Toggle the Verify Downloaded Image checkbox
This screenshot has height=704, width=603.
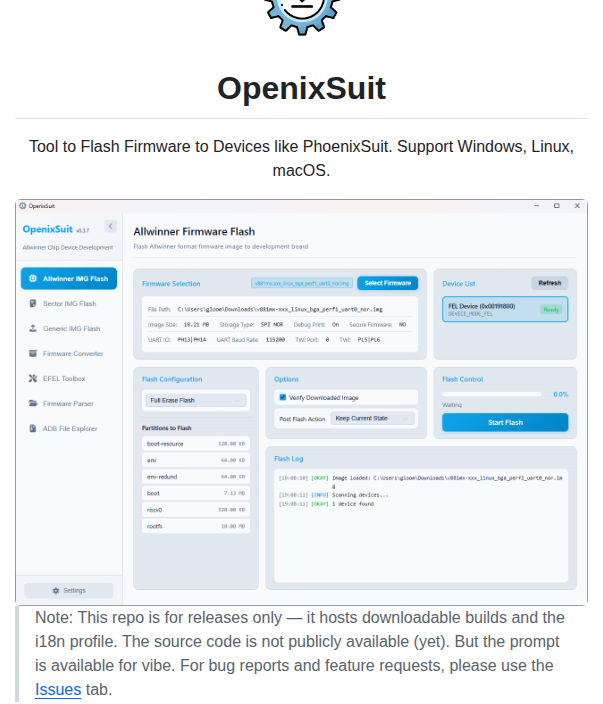(x=283, y=397)
